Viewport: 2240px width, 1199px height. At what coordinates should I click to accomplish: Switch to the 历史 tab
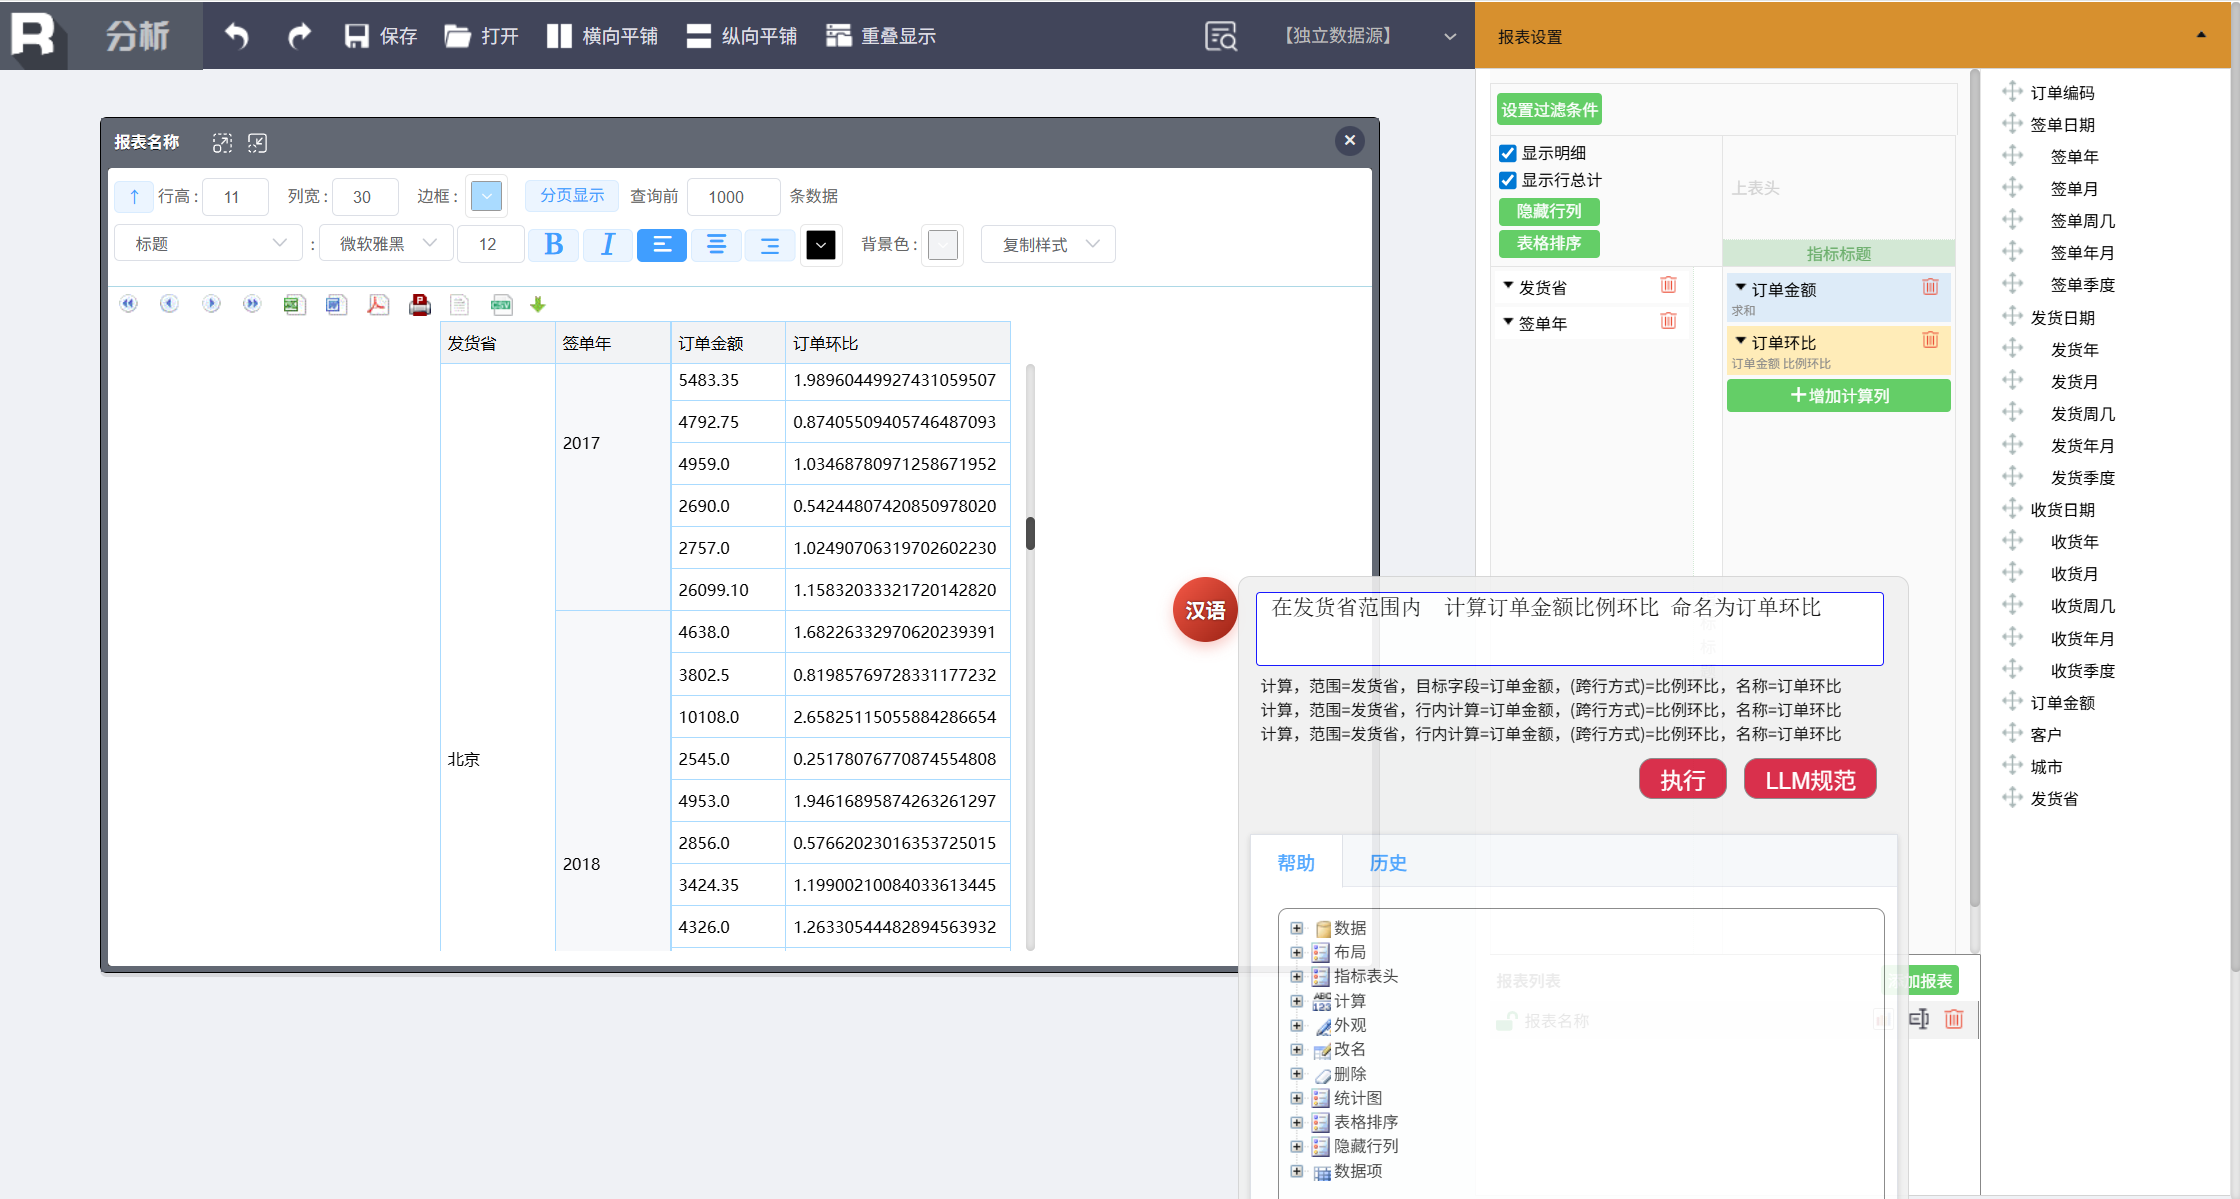(x=1387, y=862)
